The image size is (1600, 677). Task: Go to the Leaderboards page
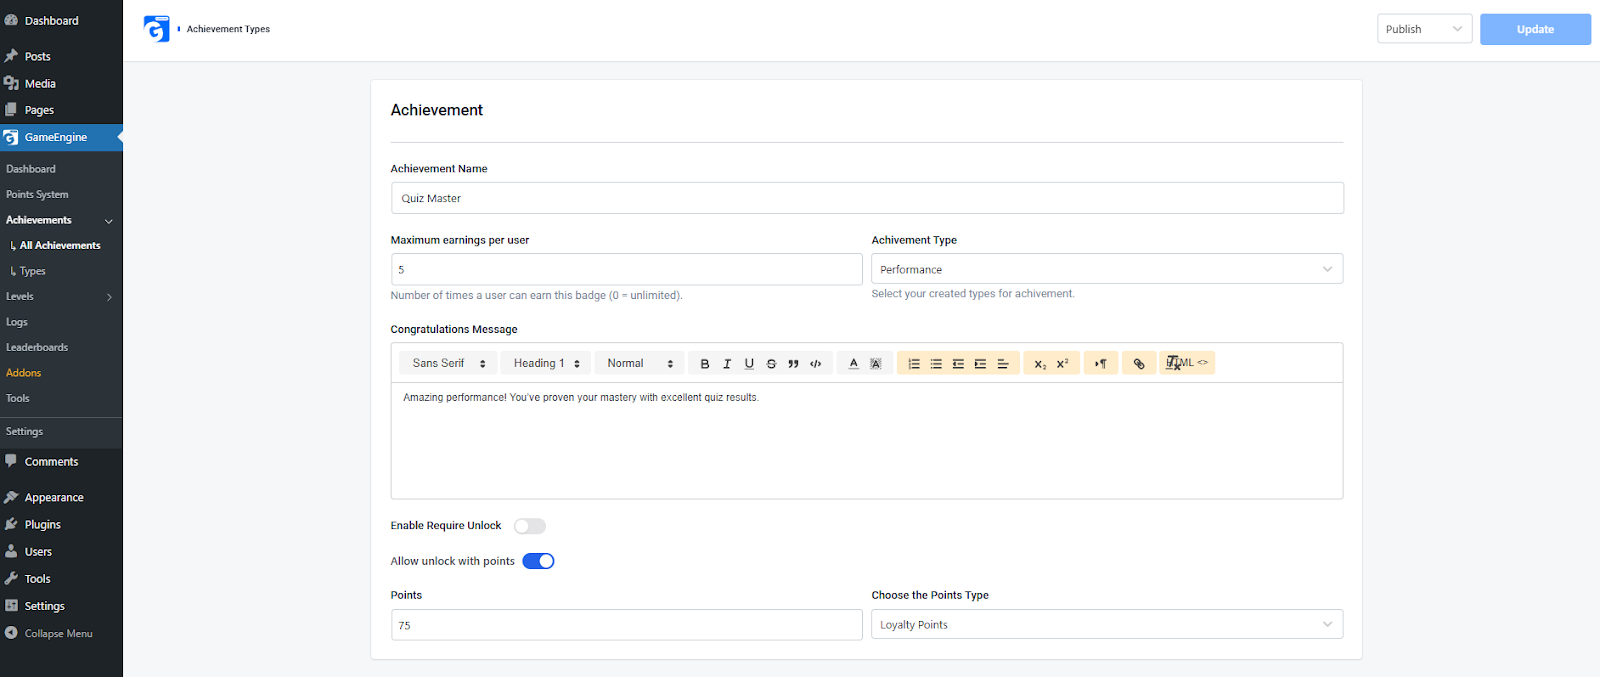[x=37, y=348]
